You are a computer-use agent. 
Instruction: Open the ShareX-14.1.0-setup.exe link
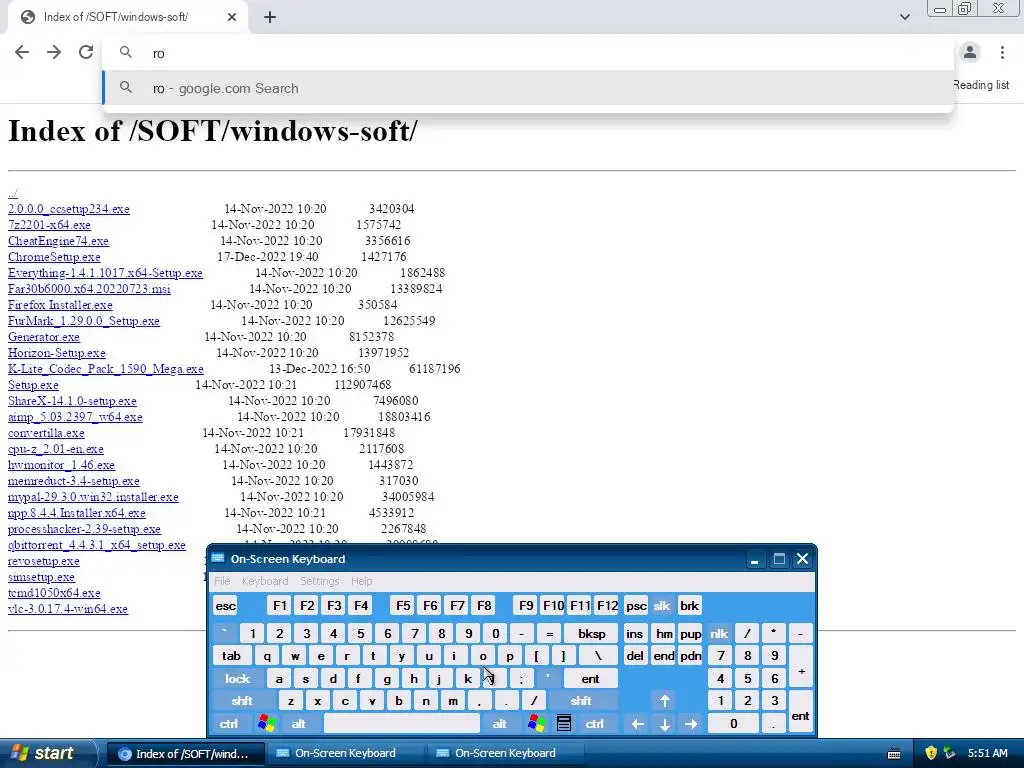72,401
